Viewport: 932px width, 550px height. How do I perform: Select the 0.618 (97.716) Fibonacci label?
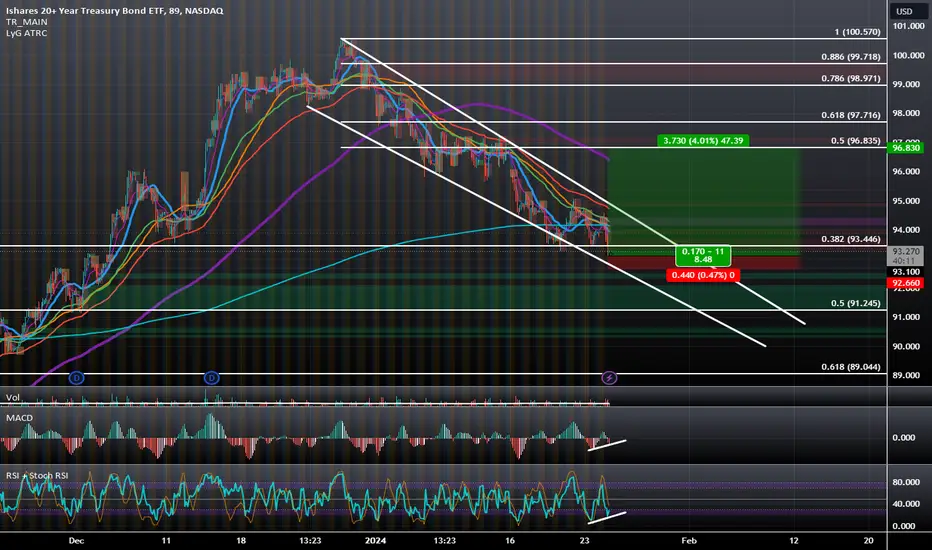pyautogui.click(x=851, y=115)
